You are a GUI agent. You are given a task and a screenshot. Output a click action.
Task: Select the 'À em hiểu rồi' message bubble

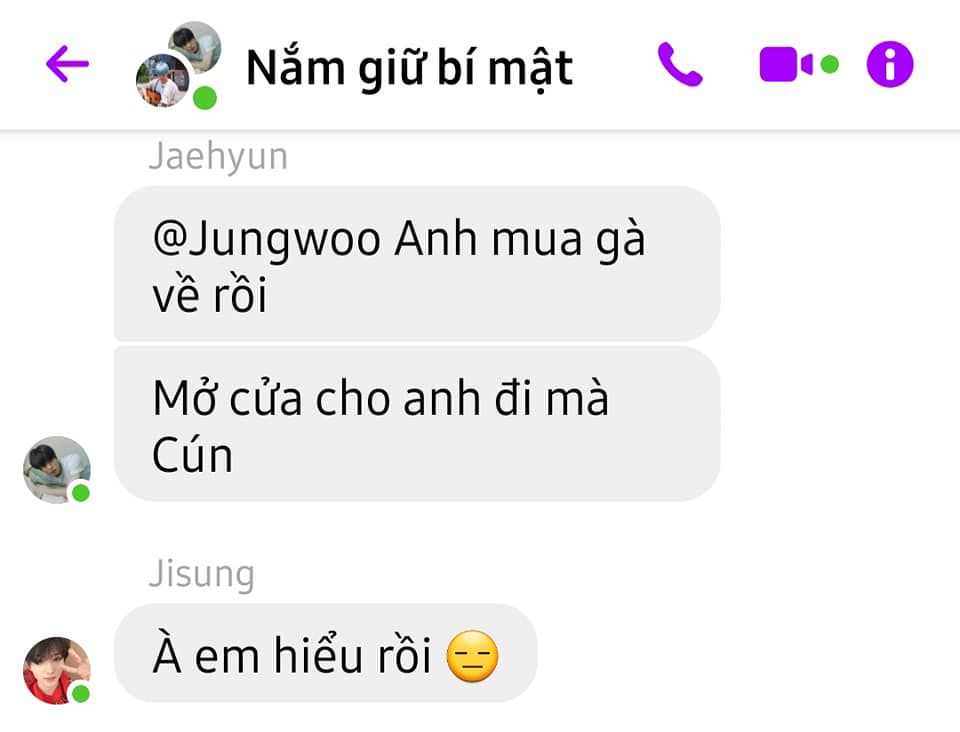coord(326,653)
